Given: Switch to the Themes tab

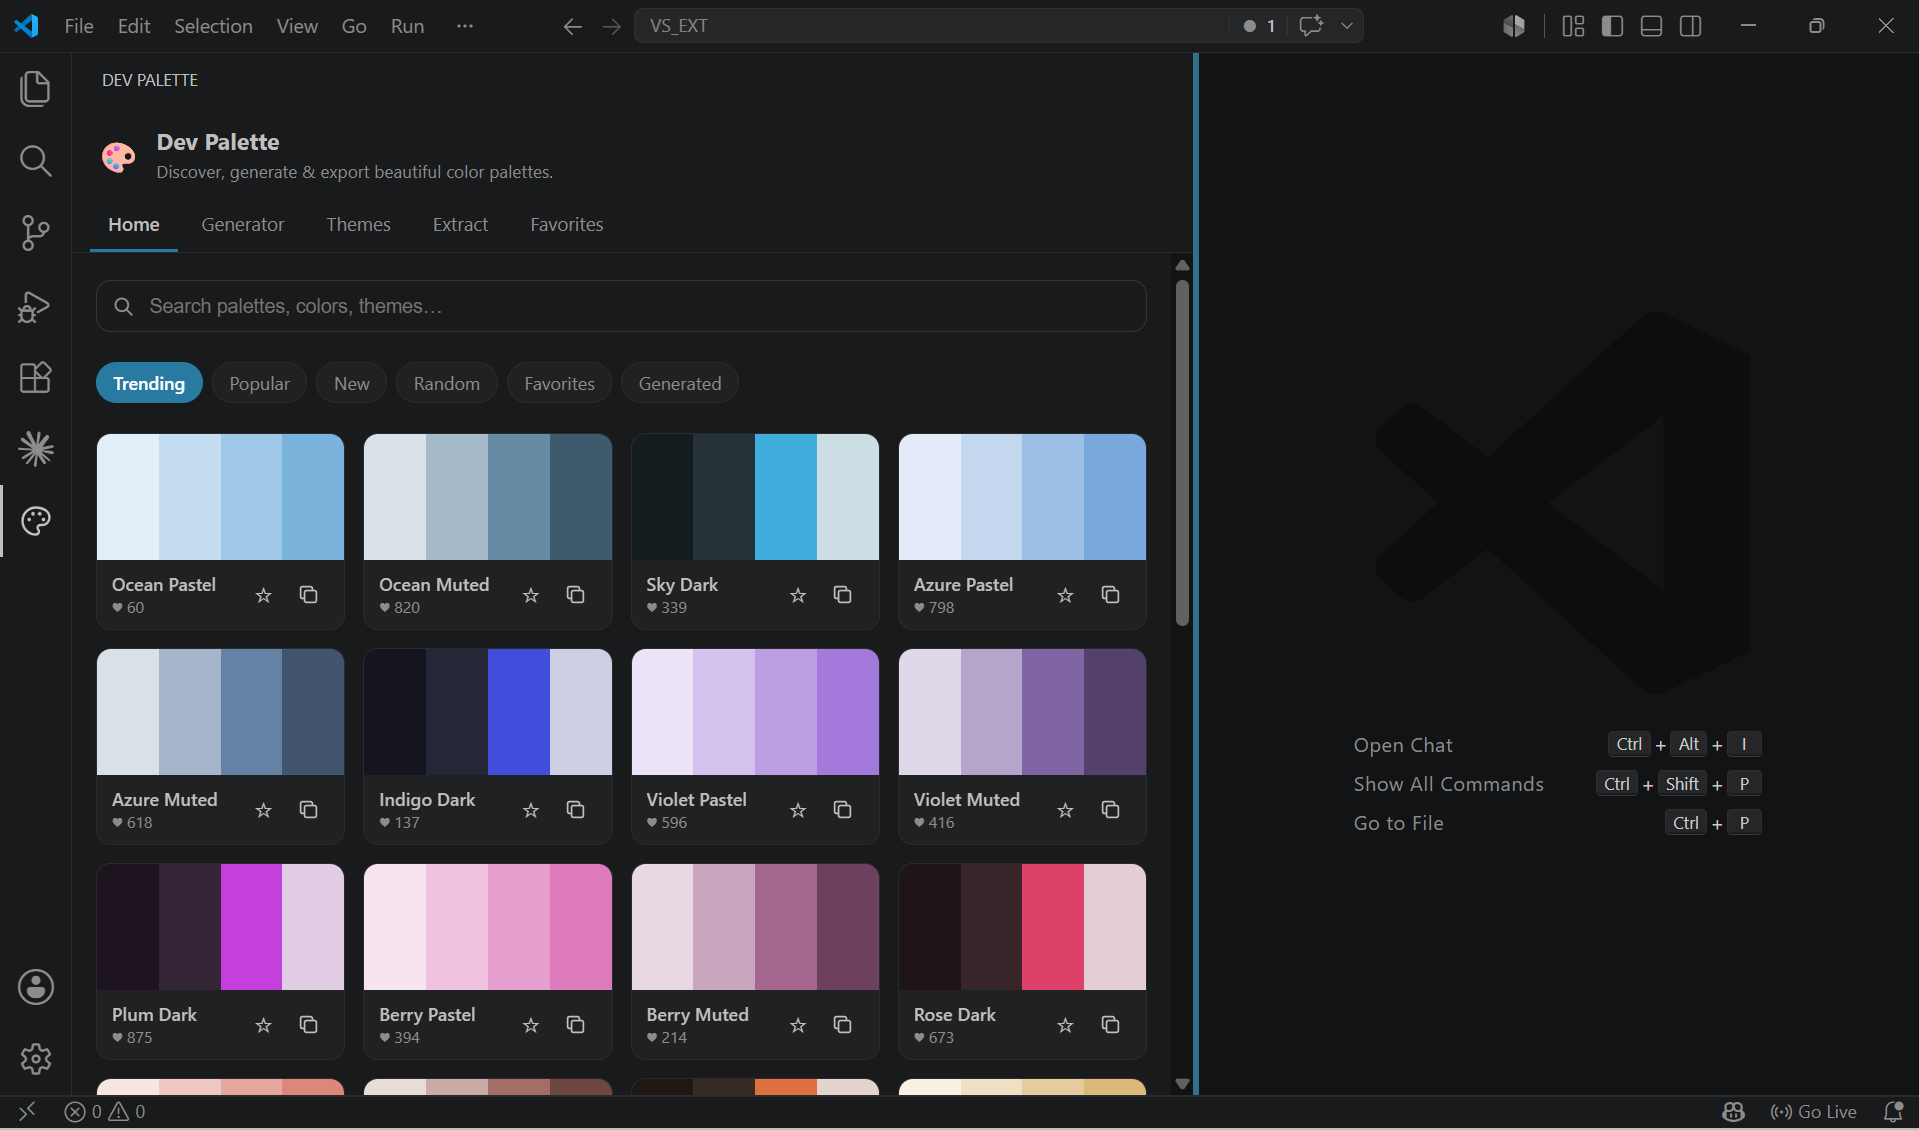Looking at the screenshot, I should (x=358, y=224).
